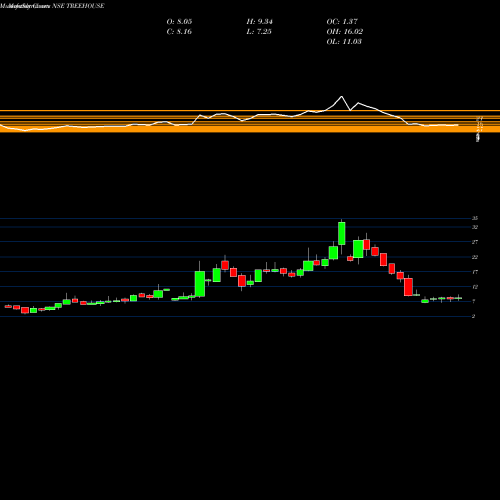Click the price axis label 22

point(475,257)
